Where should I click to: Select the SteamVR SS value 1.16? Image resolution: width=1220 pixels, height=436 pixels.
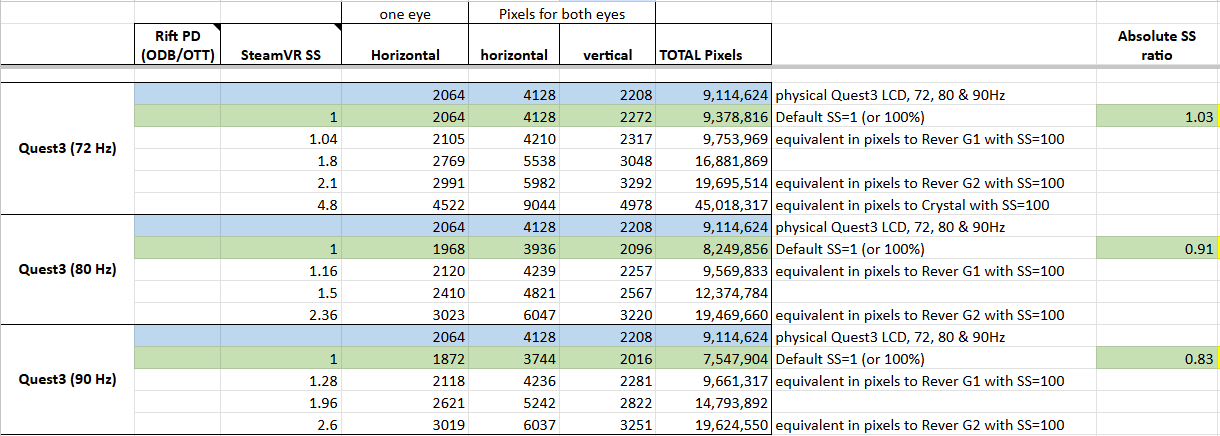[x=281, y=271]
